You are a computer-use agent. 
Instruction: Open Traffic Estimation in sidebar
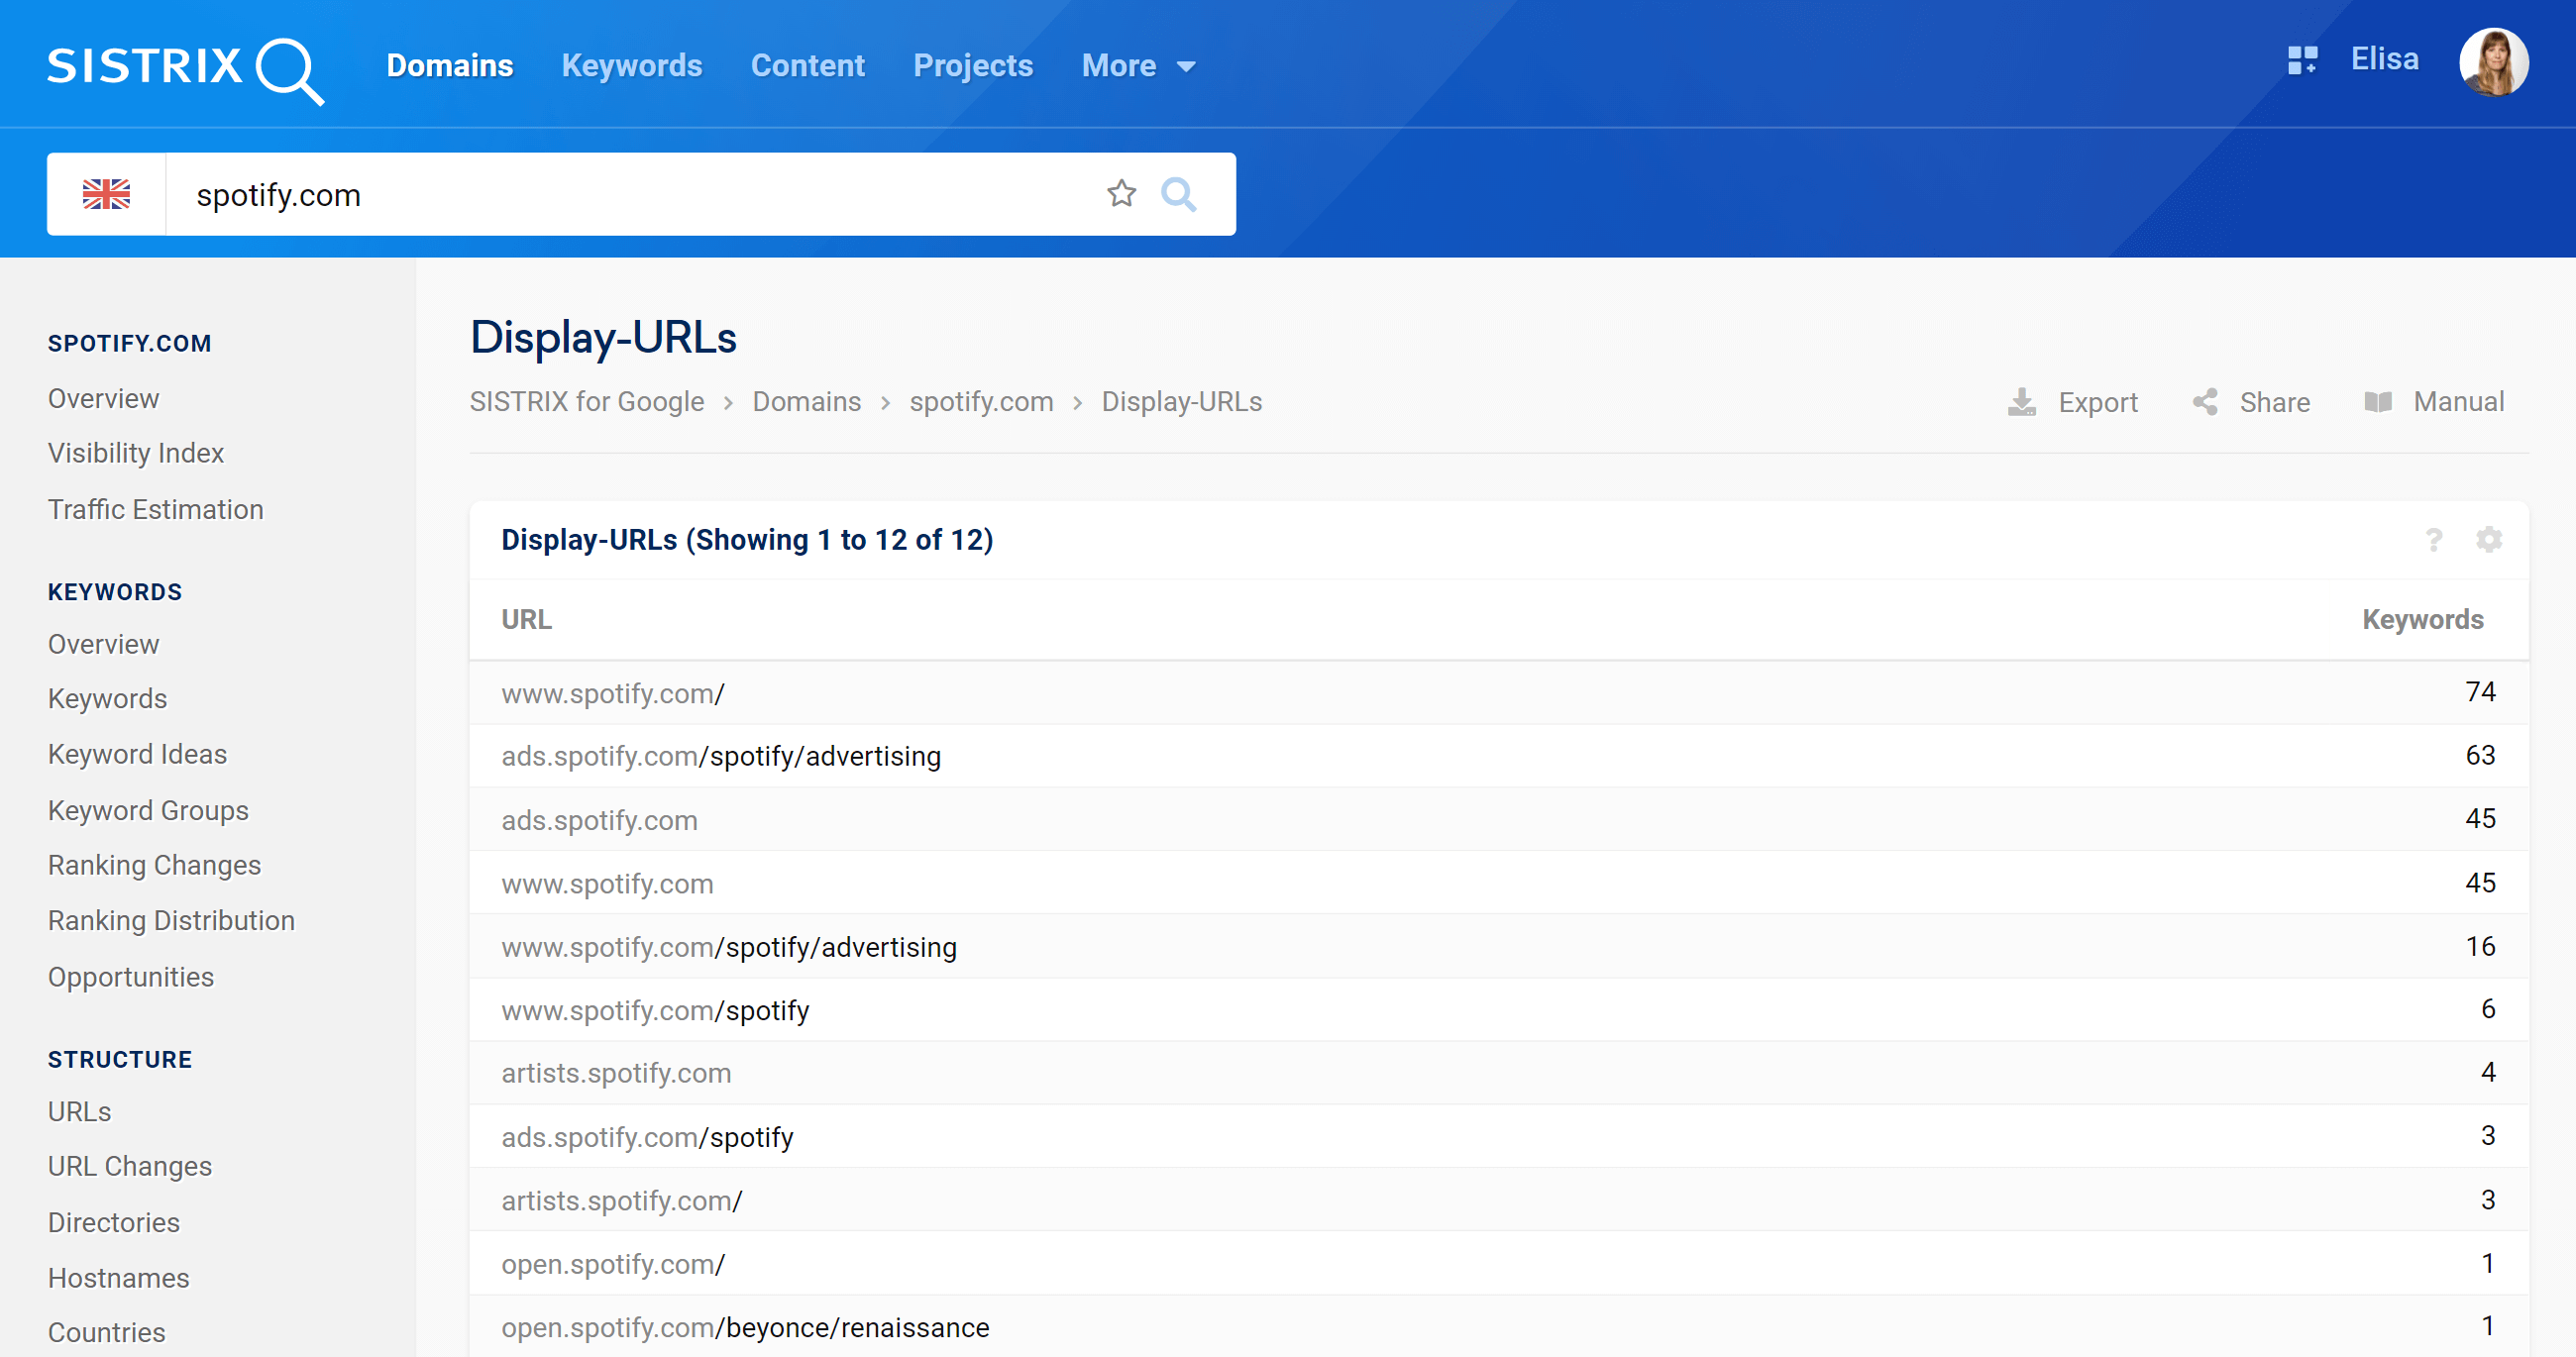point(155,509)
